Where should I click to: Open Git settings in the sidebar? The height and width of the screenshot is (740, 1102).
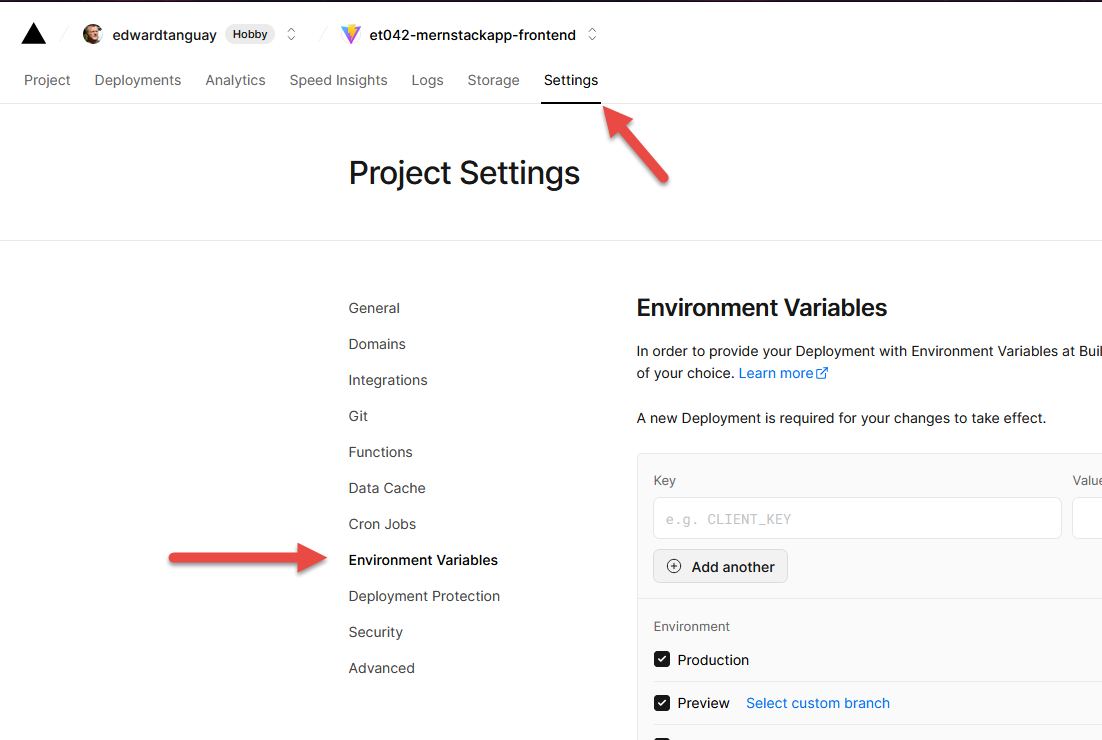(x=358, y=416)
